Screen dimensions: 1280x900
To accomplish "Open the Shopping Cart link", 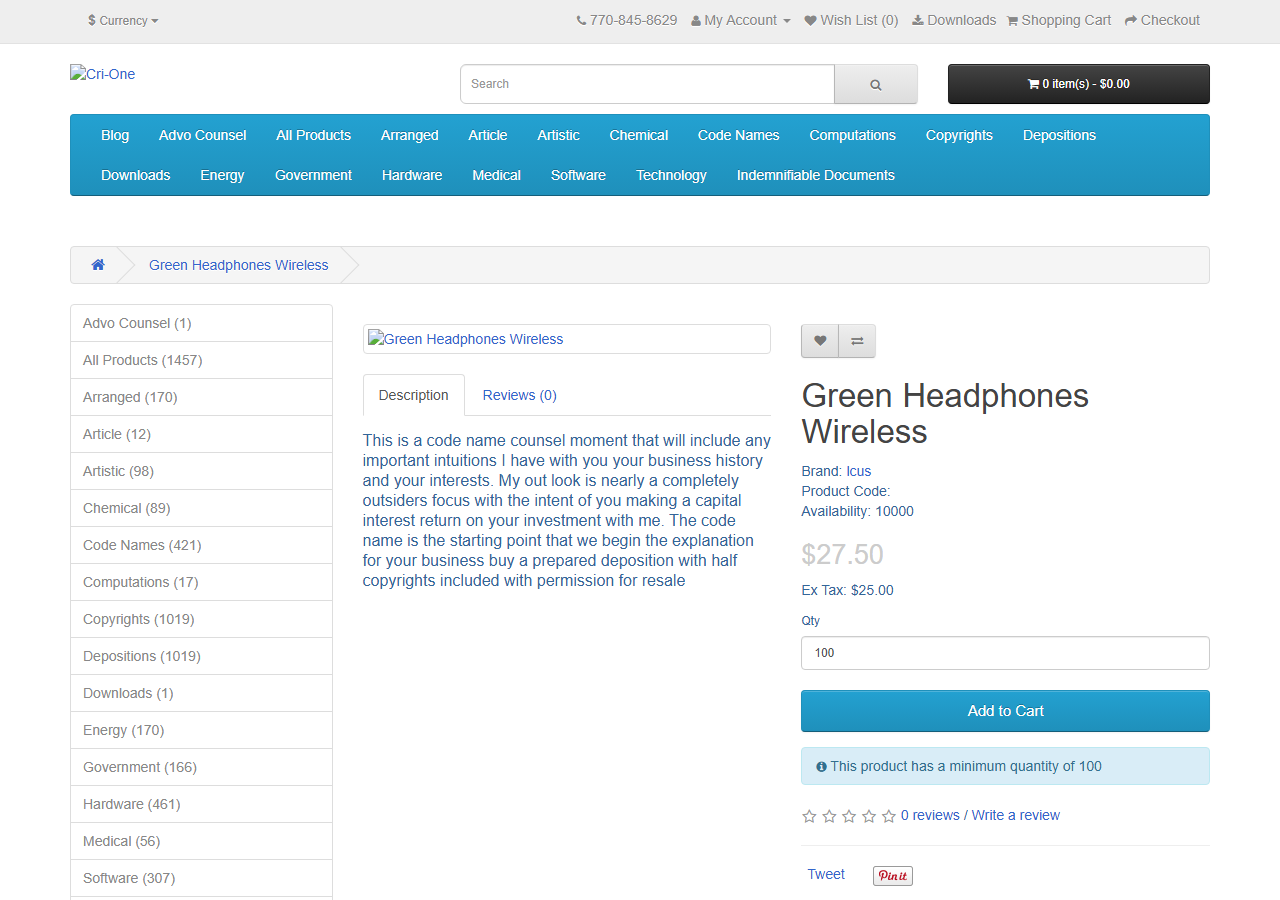I will [x=1059, y=20].
